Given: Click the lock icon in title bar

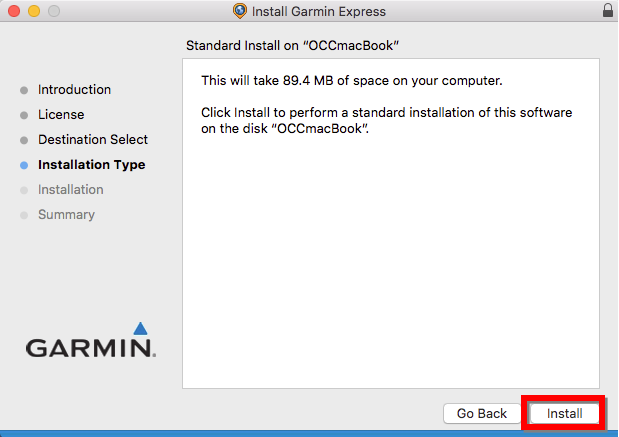Looking at the screenshot, I should [x=608, y=11].
